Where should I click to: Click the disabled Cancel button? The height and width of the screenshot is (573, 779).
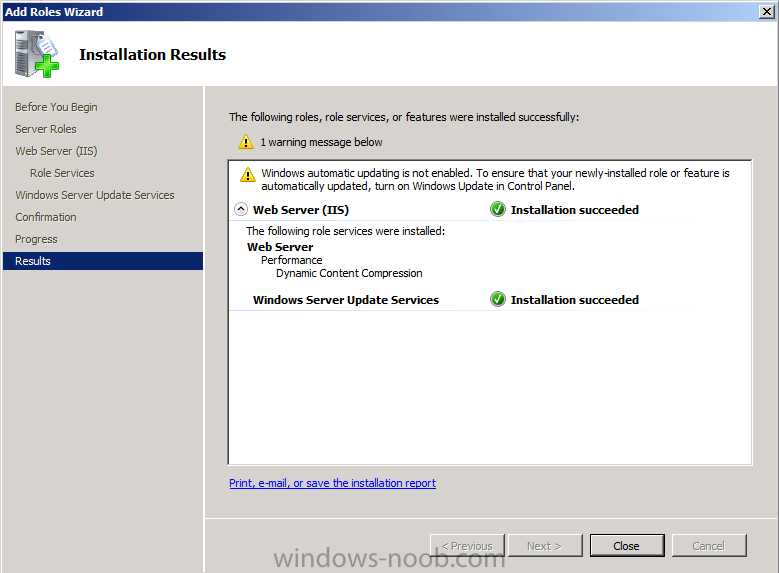point(709,546)
